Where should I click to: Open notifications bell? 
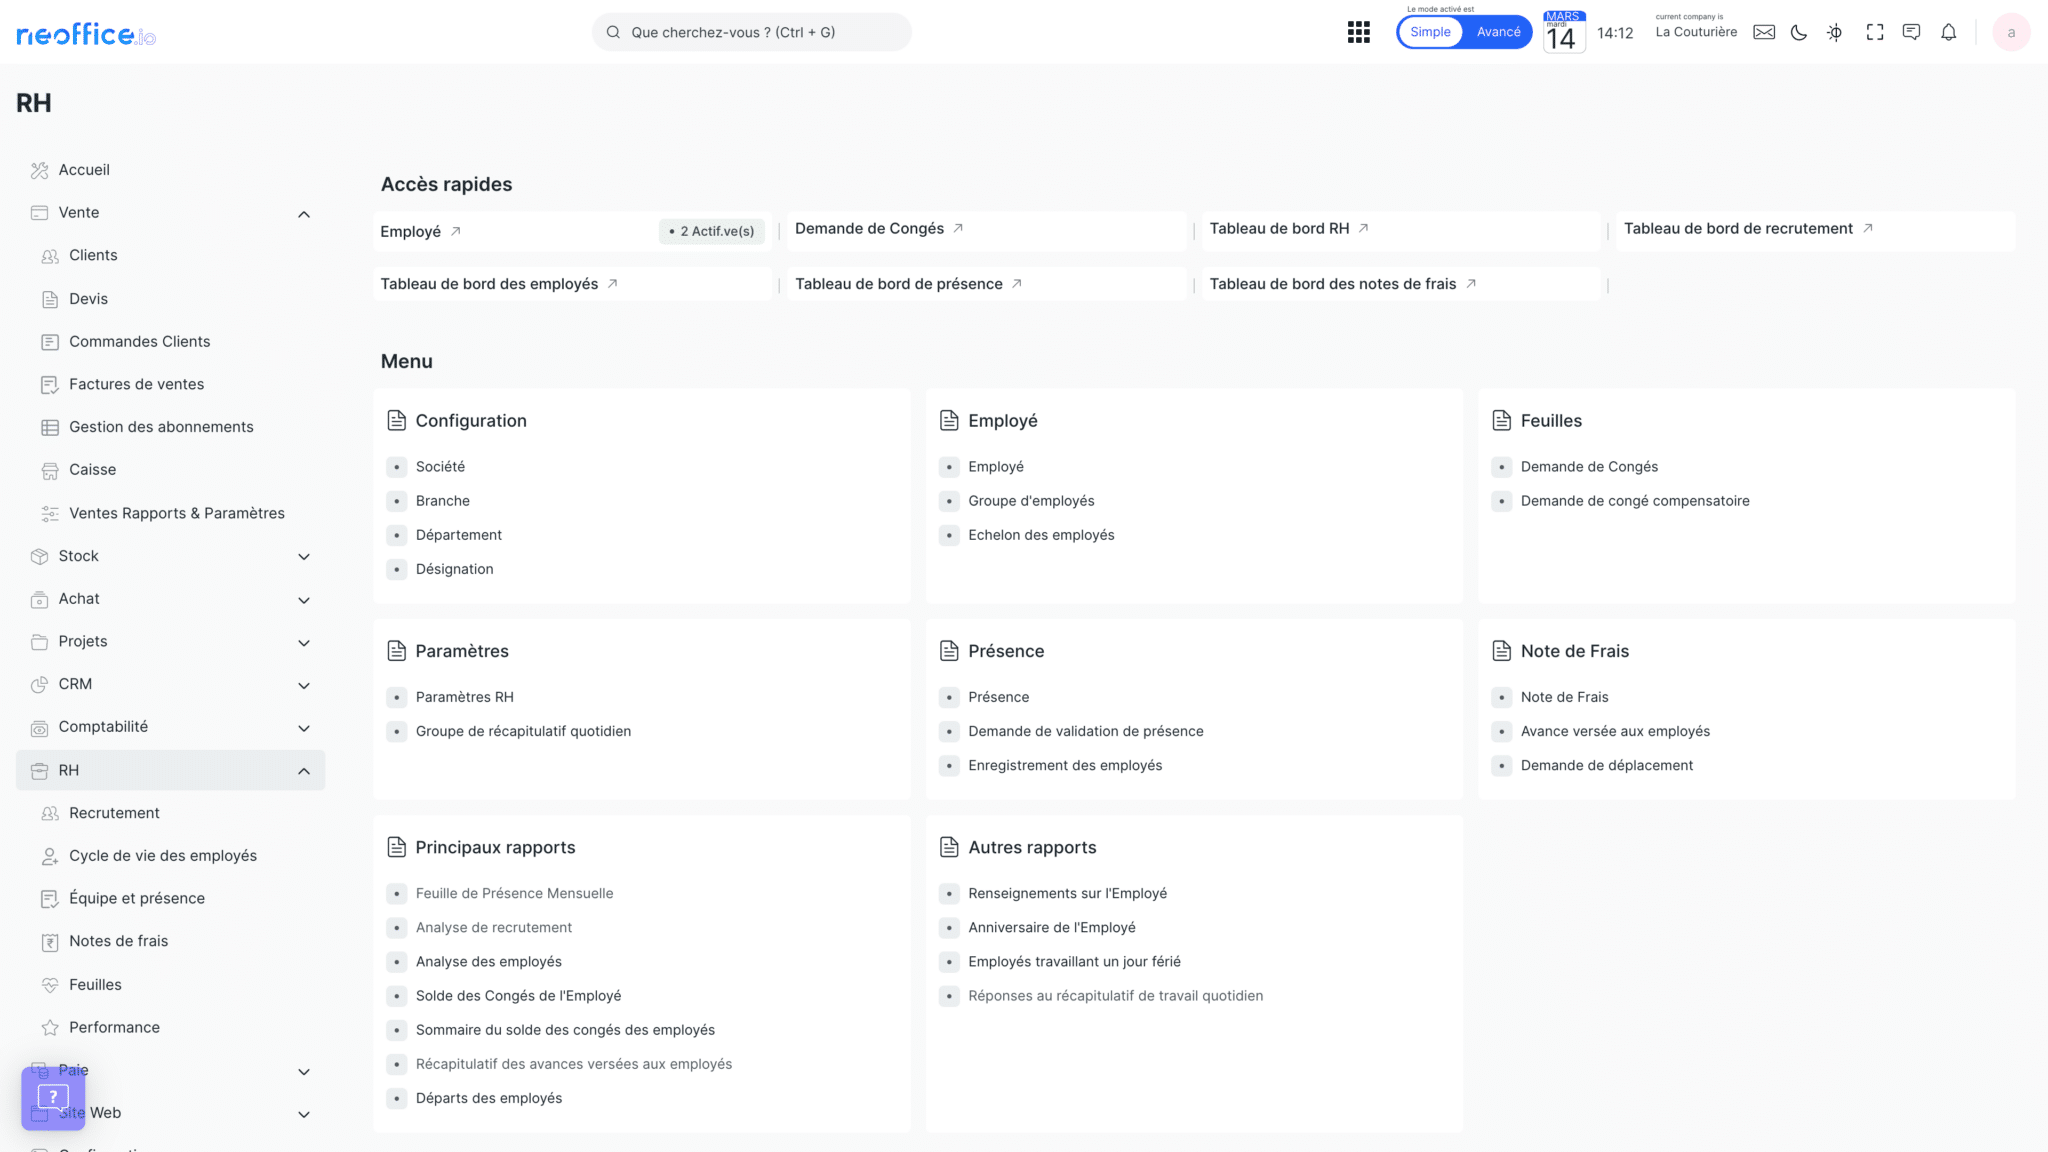(1948, 32)
